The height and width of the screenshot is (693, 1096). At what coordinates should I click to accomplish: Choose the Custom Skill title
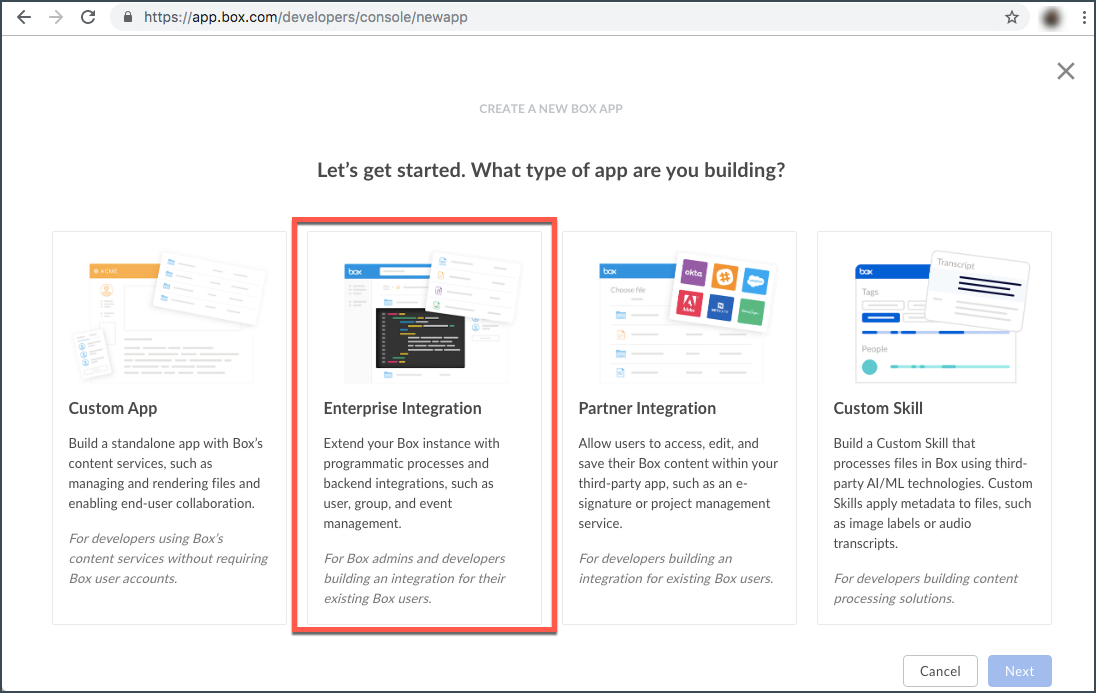coord(878,408)
